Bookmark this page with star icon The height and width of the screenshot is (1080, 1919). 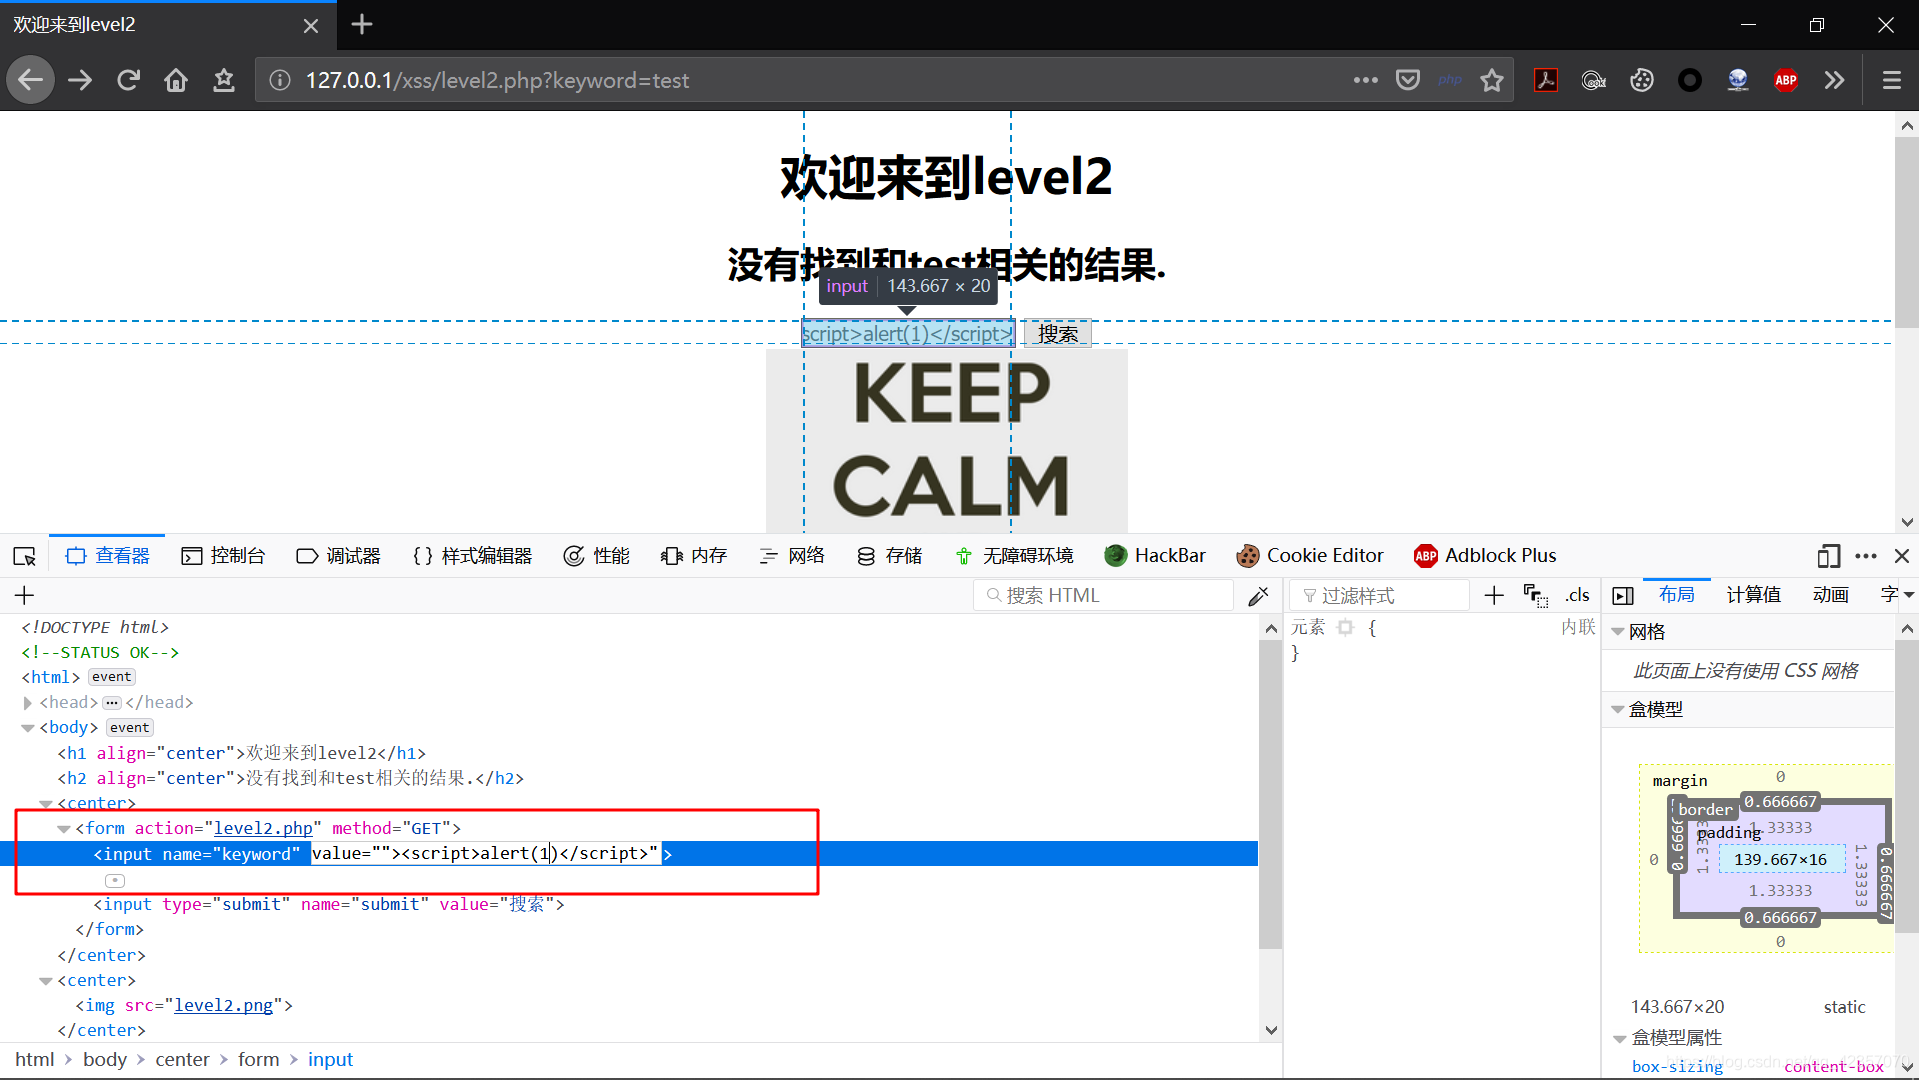coord(1492,80)
